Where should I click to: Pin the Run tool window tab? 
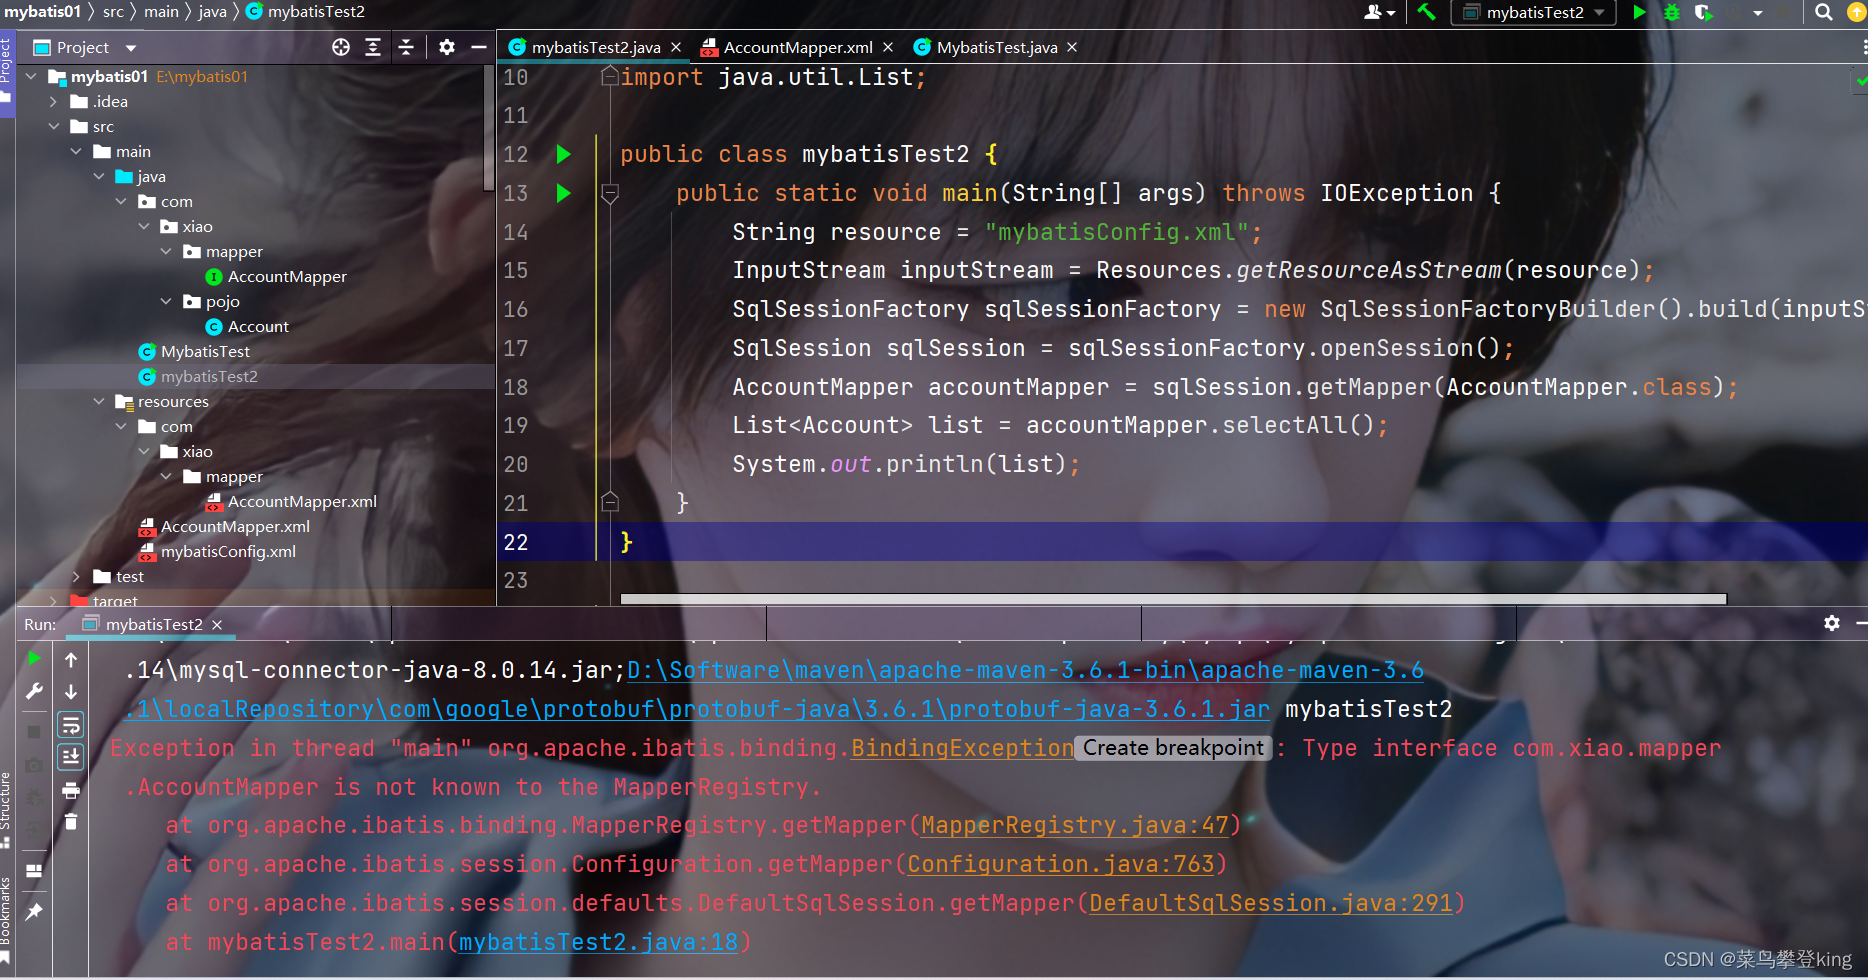click(34, 909)
